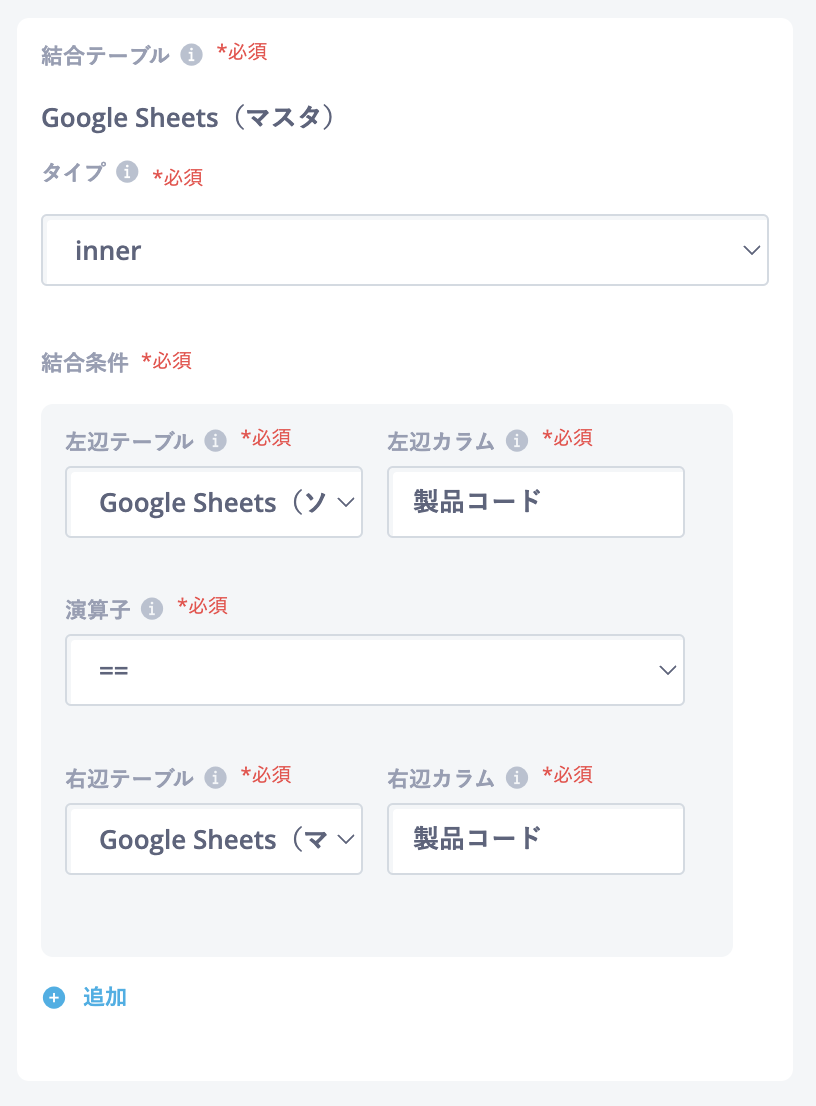Focus the 右辺カラム input with 製品コード
This screenshot has height=1106, width=816.
click(536, 839)
